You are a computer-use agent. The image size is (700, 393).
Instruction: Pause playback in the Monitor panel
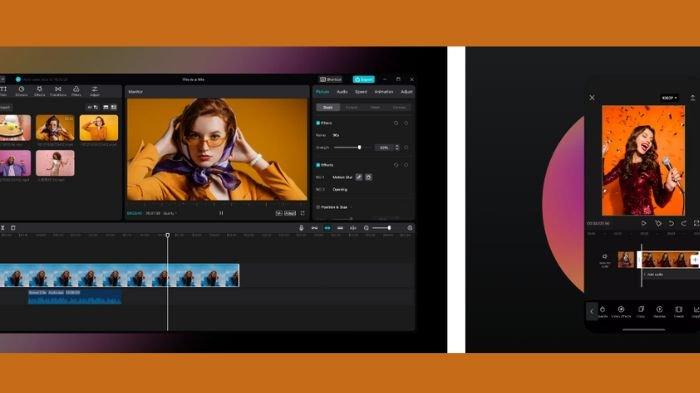(221, 213)
